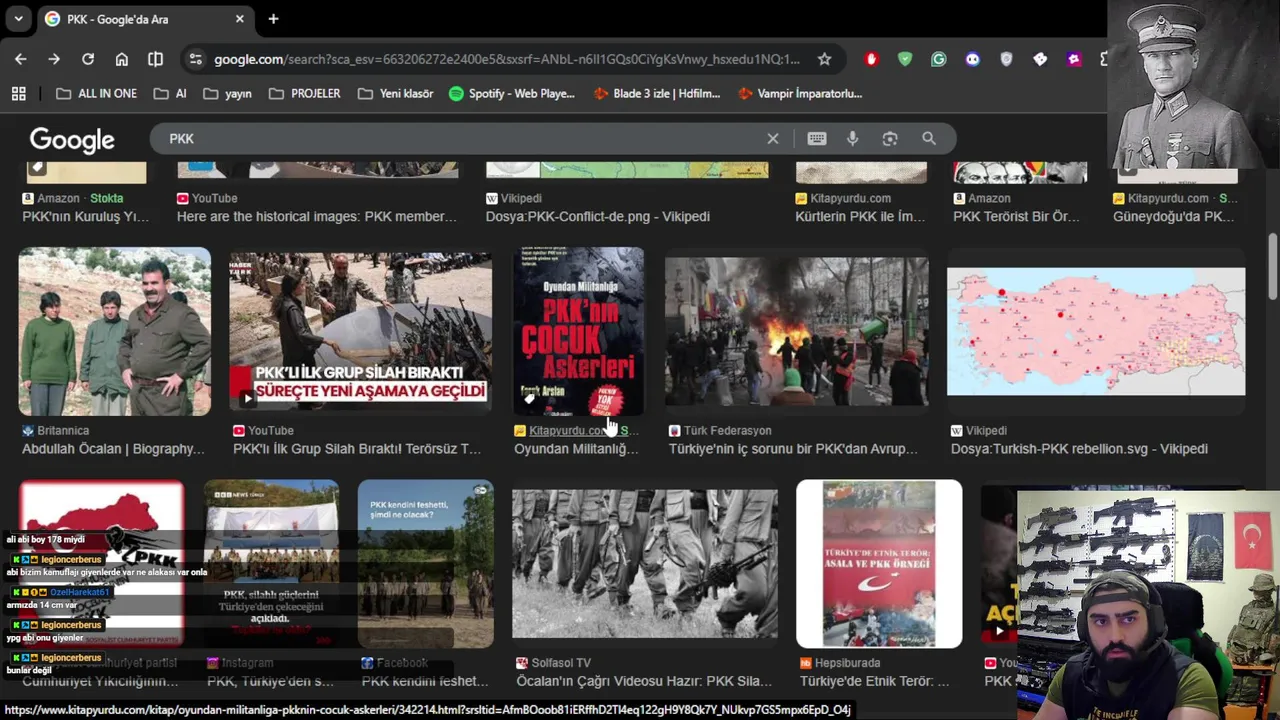Open the Abdullah Öcalan Britannica image

pyautogui.click(x=115, y=331)
